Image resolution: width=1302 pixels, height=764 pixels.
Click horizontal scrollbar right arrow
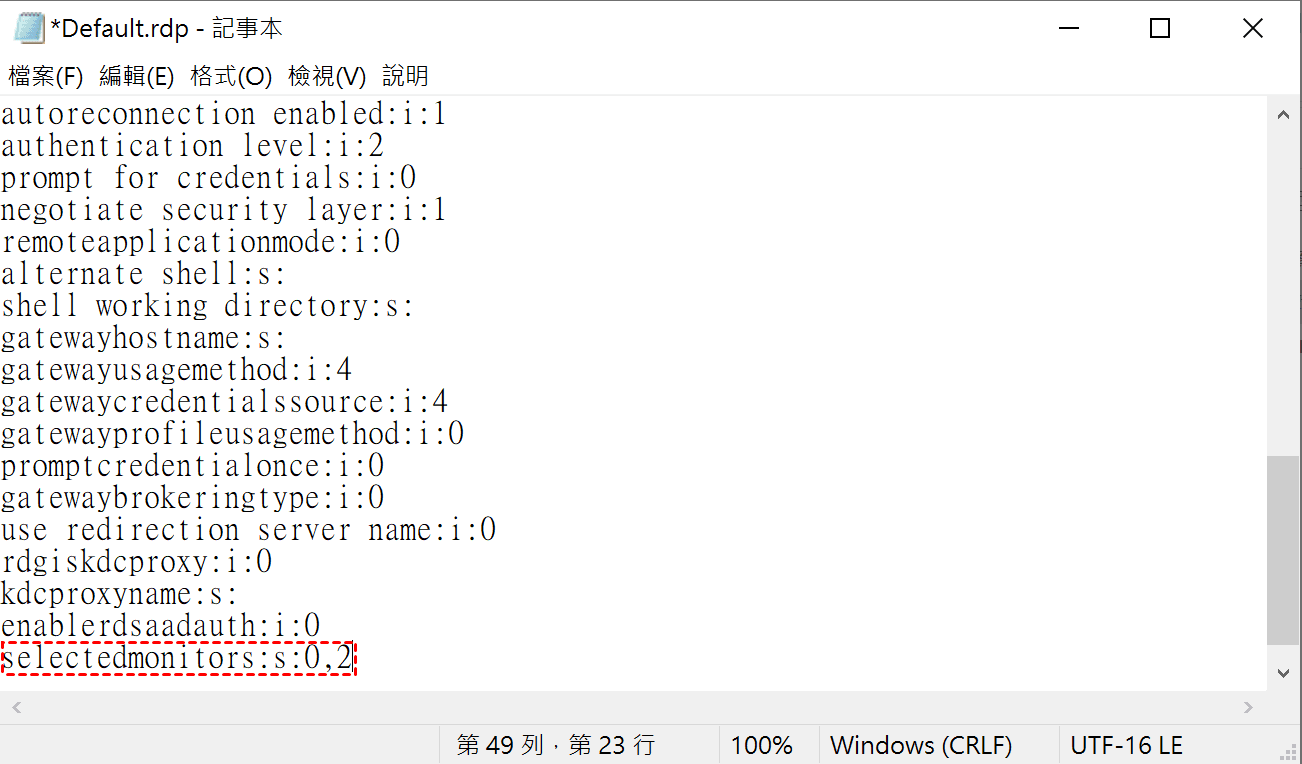pos(1248,707)
